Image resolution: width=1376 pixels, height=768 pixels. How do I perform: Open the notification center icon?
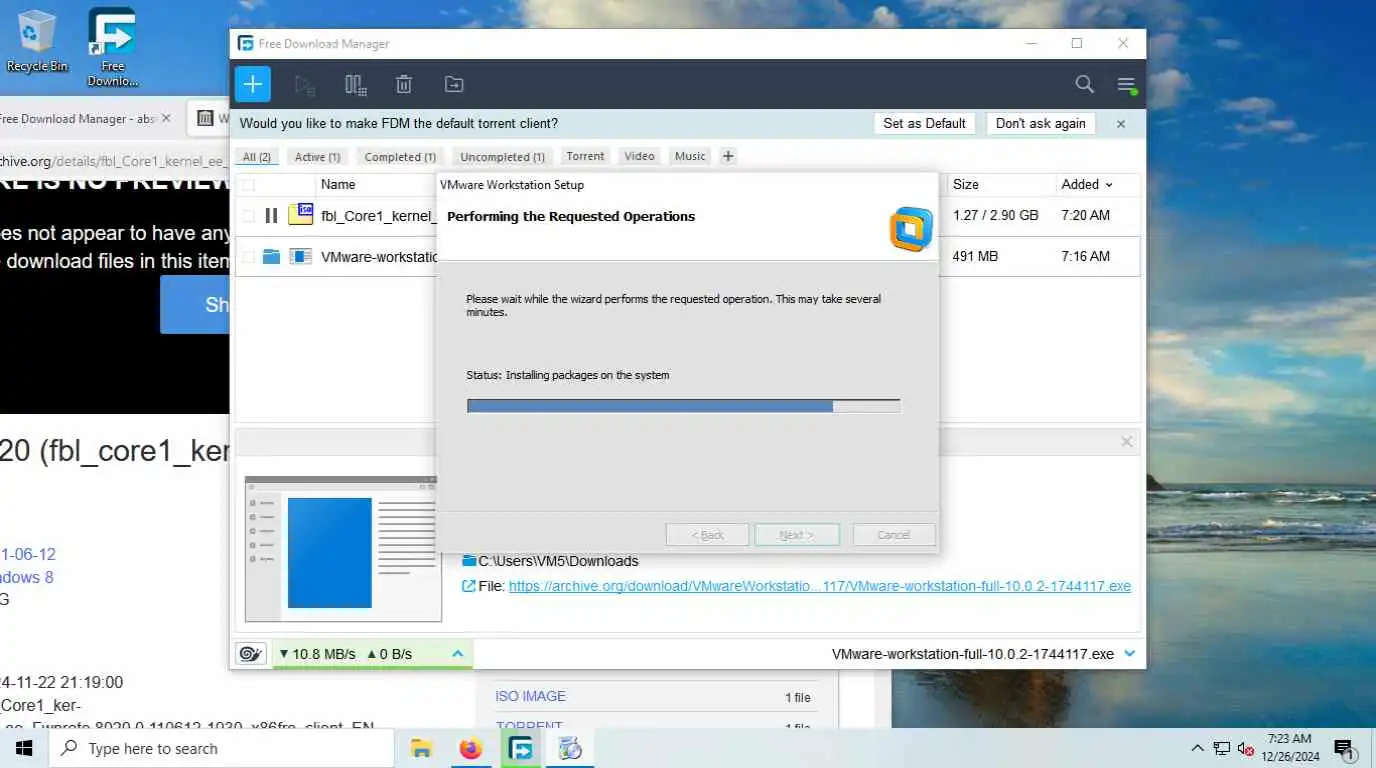1344,748
